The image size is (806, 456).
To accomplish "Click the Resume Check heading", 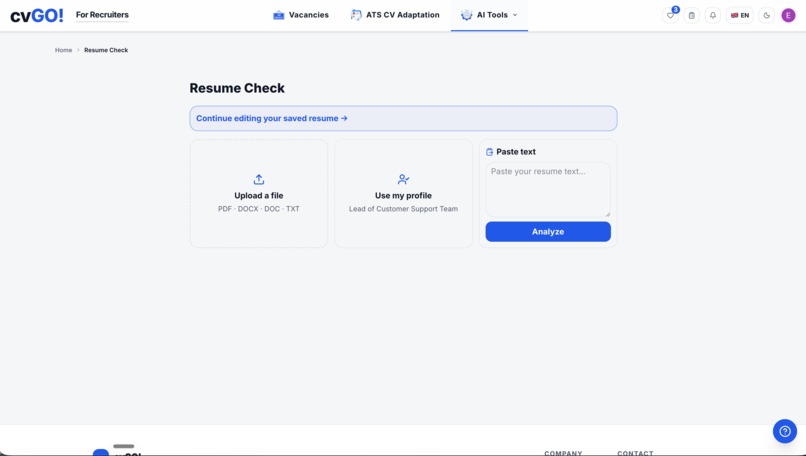I will 237,88.
